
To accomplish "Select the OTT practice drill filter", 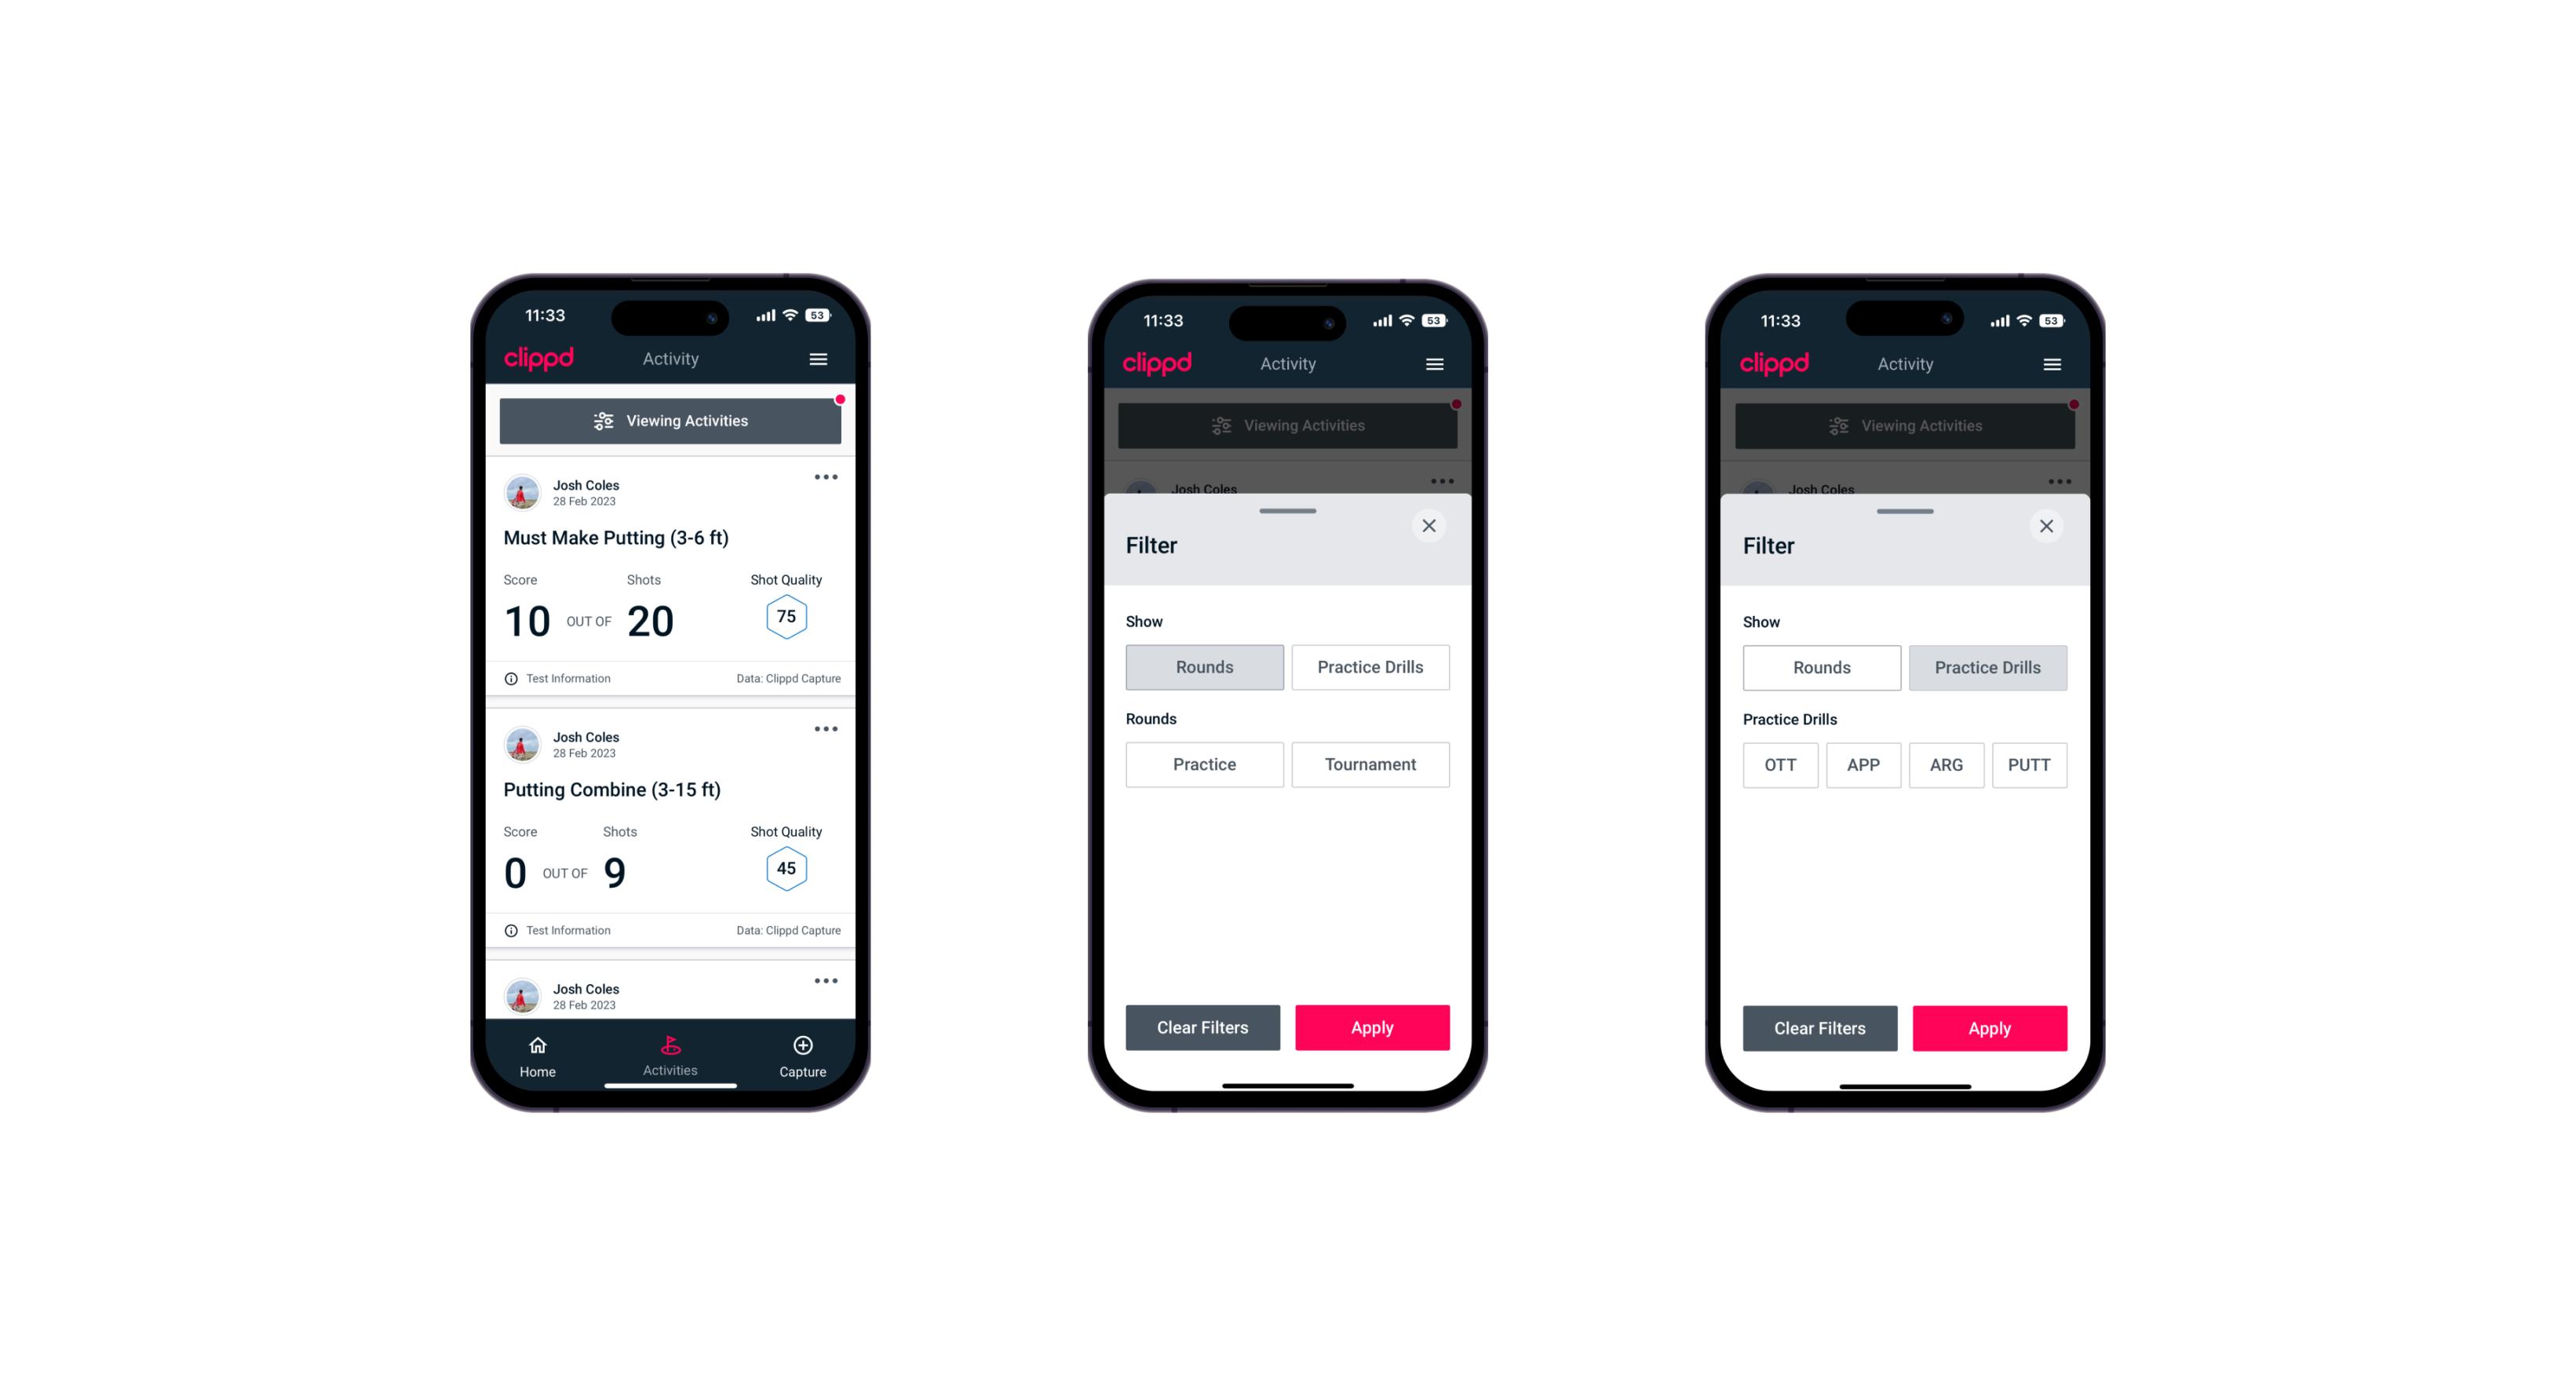I will (x=1782, y=764).
